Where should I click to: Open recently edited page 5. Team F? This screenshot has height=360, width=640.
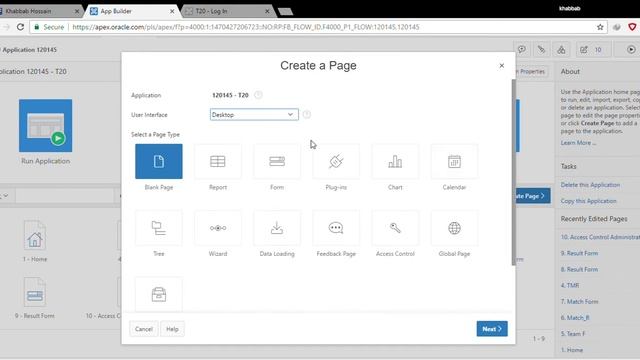coord(573,334)
